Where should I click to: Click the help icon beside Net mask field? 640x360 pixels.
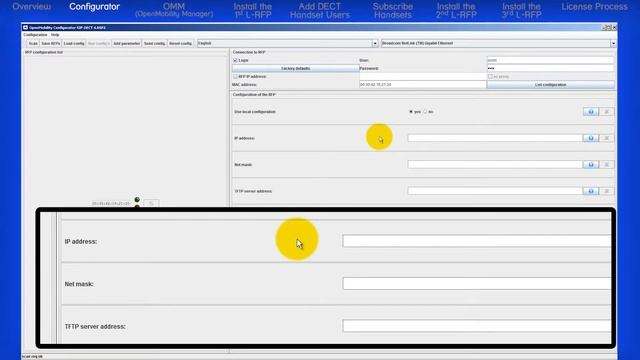point(591,164)
